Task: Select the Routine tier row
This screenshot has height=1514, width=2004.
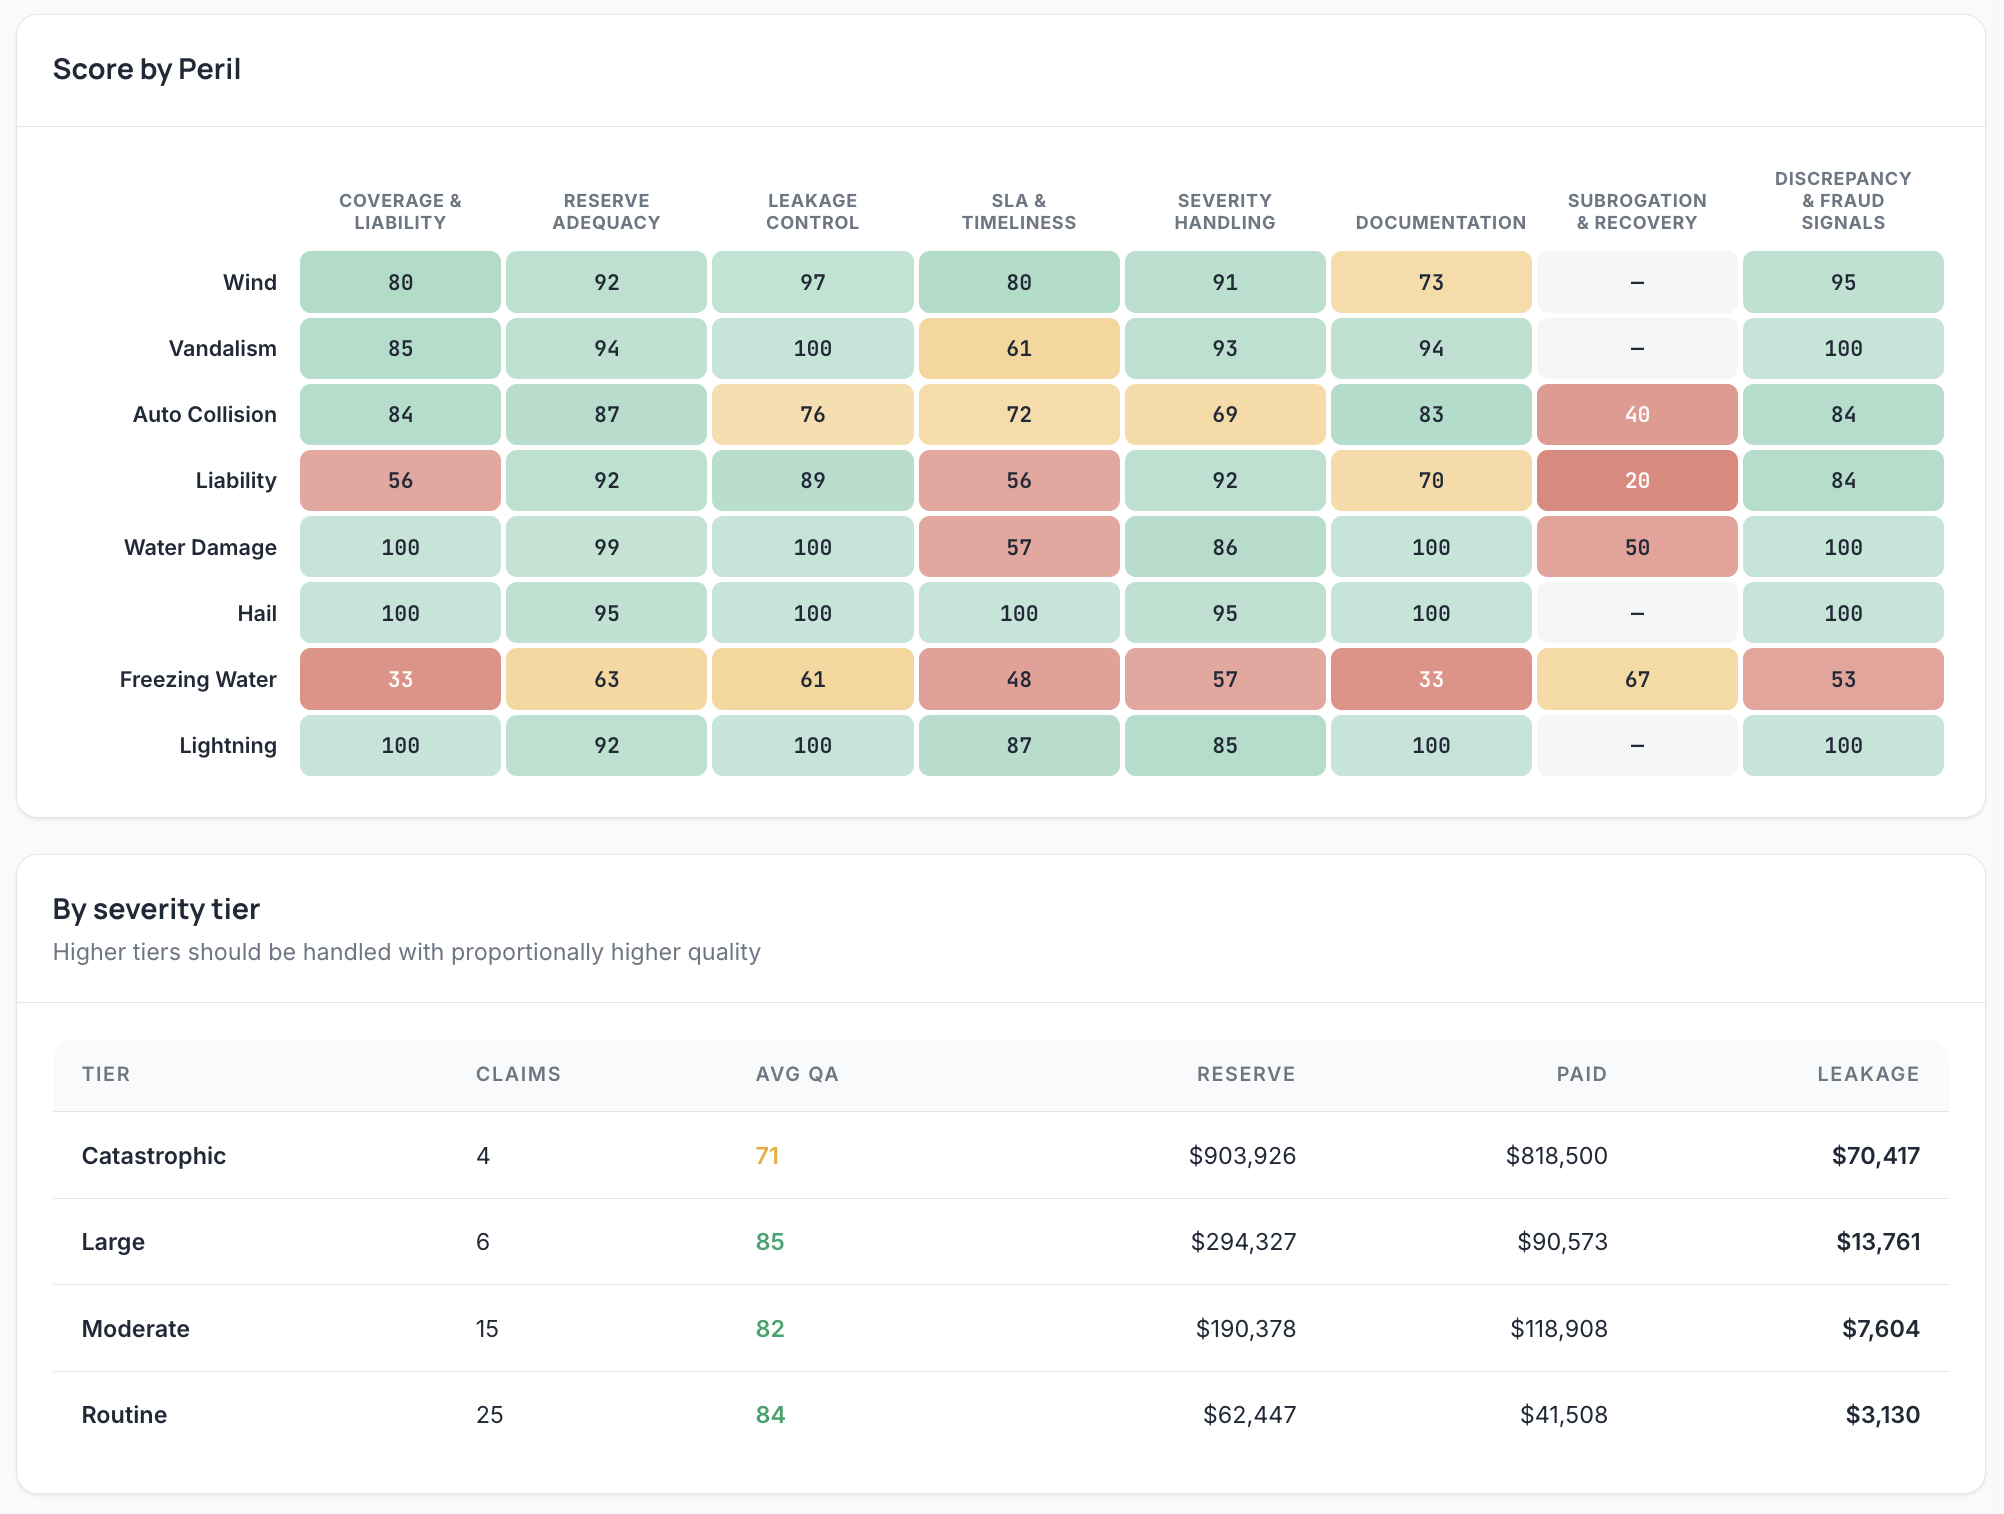Action: [1001, 1414]
